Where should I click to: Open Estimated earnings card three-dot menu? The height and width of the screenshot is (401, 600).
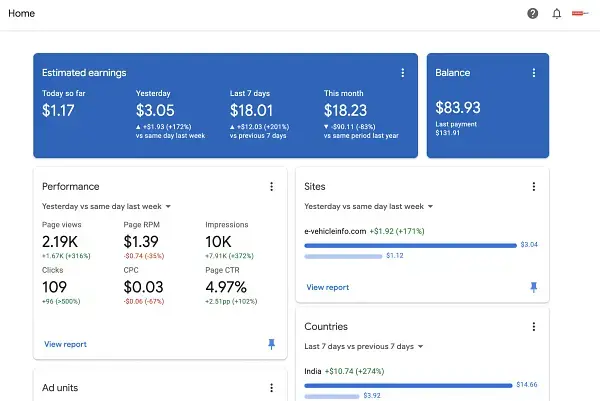pos(402,73)
